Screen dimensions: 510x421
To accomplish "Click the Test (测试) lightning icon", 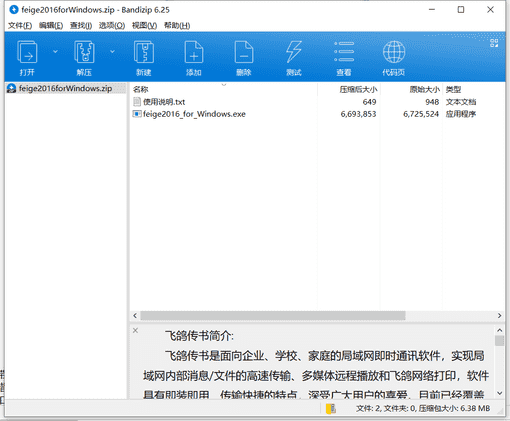I will click(294, 52).
